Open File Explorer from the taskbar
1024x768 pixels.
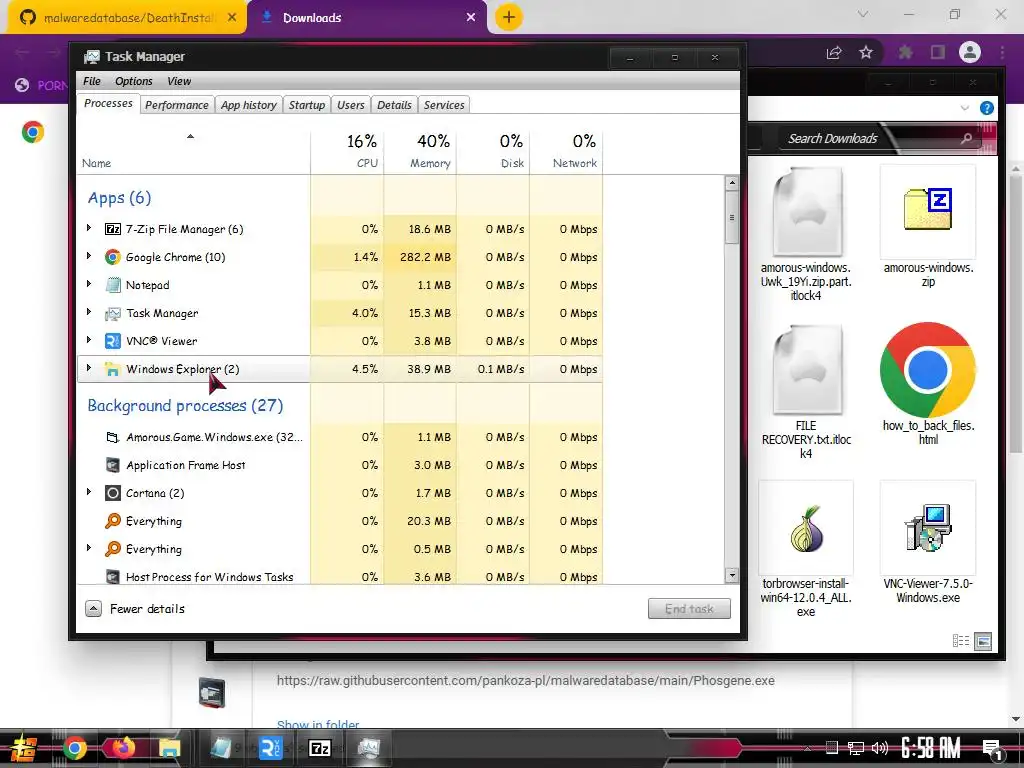click(169, 748)
